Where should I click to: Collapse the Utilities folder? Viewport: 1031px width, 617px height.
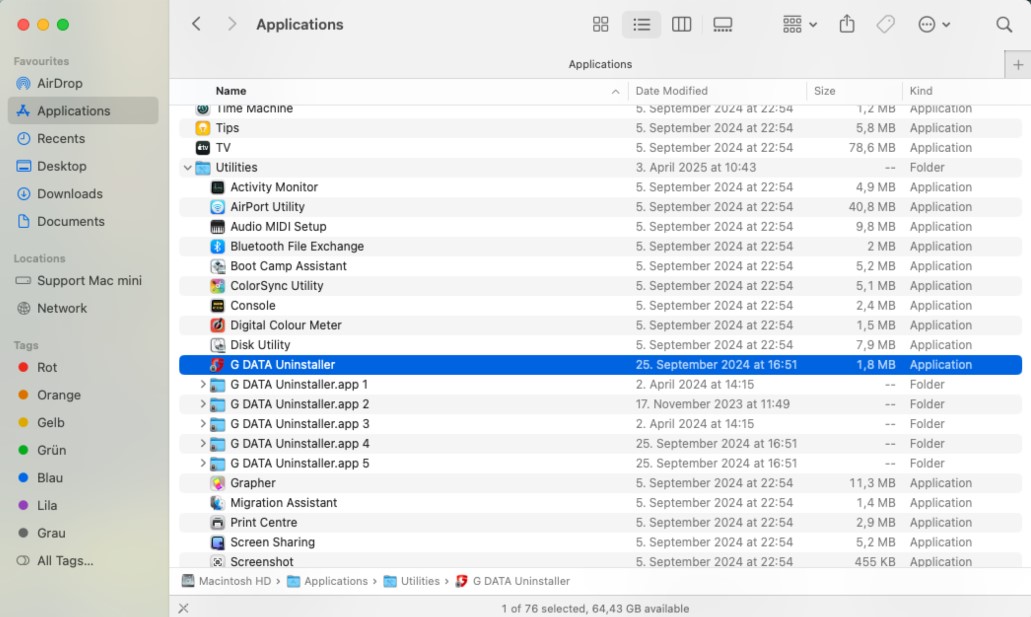(x=188, y=168)
